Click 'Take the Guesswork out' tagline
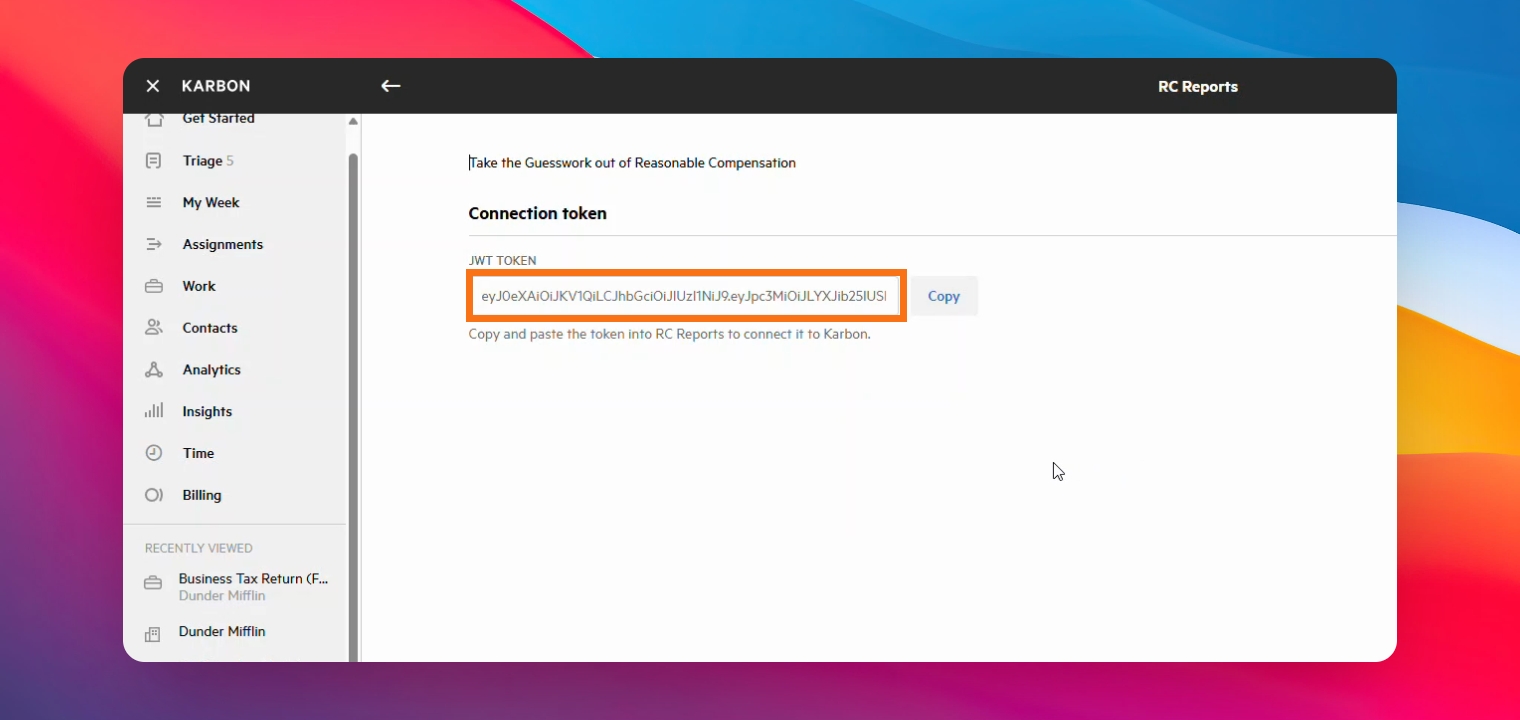This screenshot has width=1520, height=720. [x=632, y=163]
